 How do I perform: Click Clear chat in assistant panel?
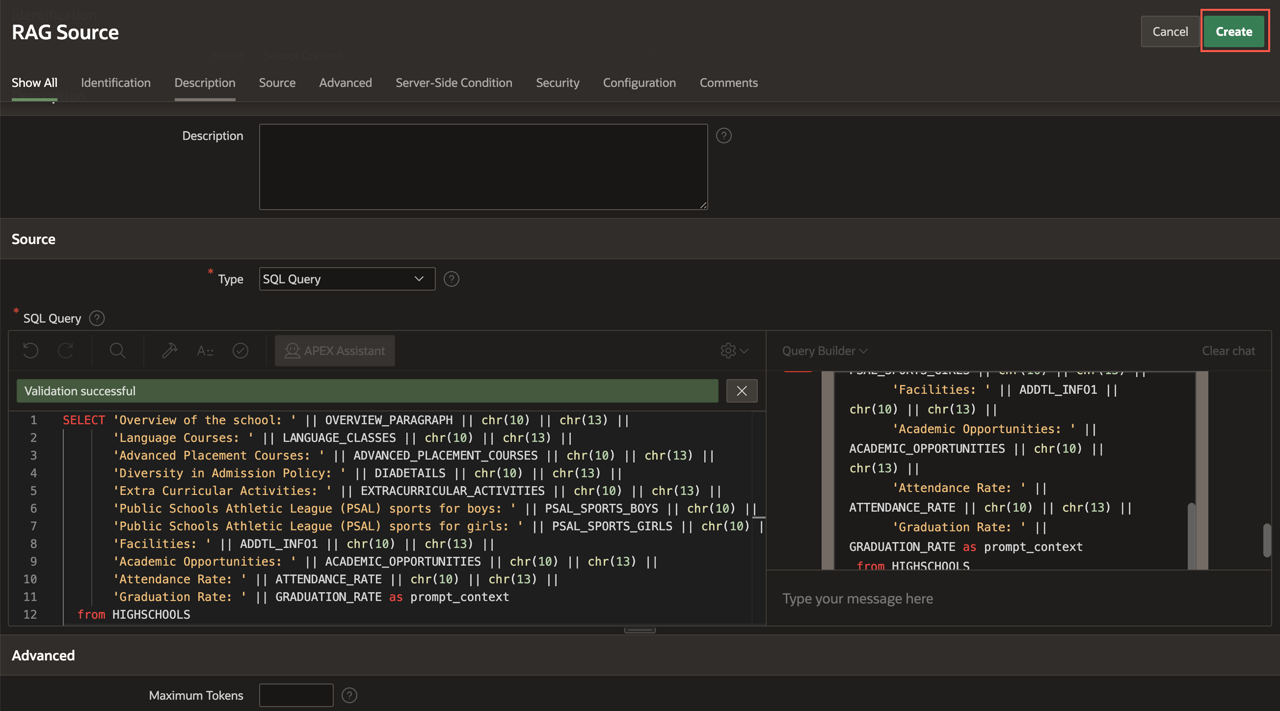[x=1228, y=351]
